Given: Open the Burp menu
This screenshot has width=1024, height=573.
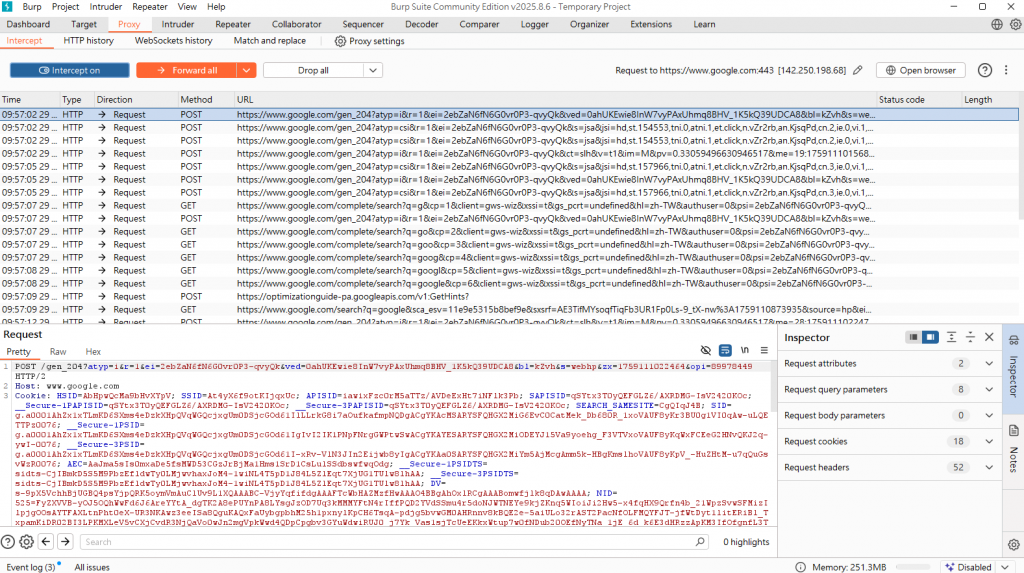Looking at the screenshot, I should click(x=31, y=7).
